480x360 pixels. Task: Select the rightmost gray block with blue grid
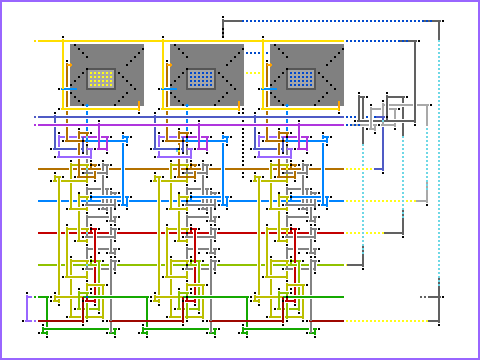pos(307,75)
